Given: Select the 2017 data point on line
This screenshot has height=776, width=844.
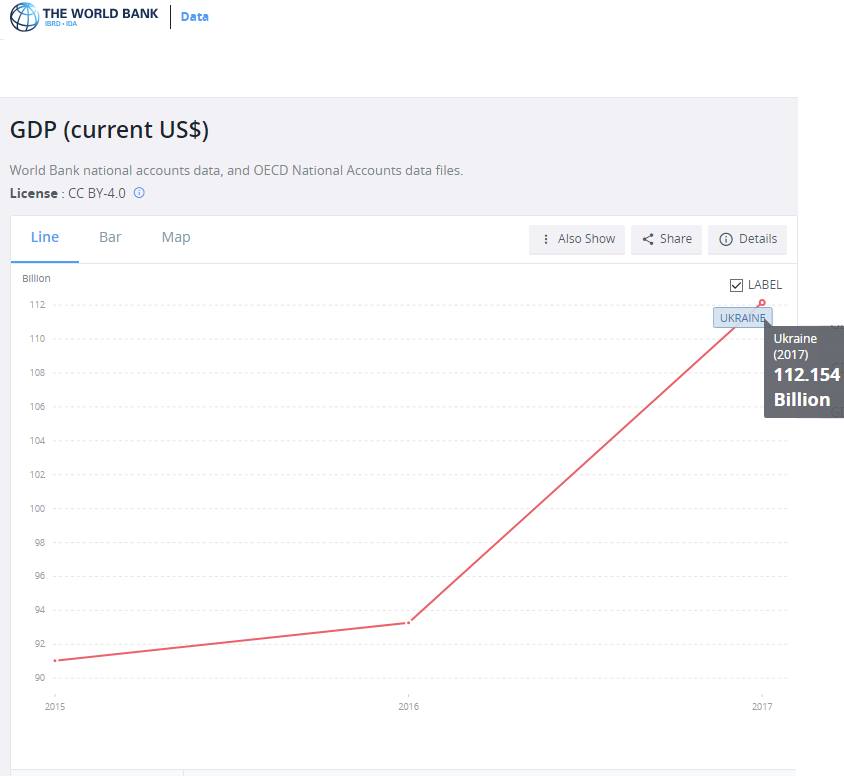Looking at the screenshot, I should [x=762, y=303].
